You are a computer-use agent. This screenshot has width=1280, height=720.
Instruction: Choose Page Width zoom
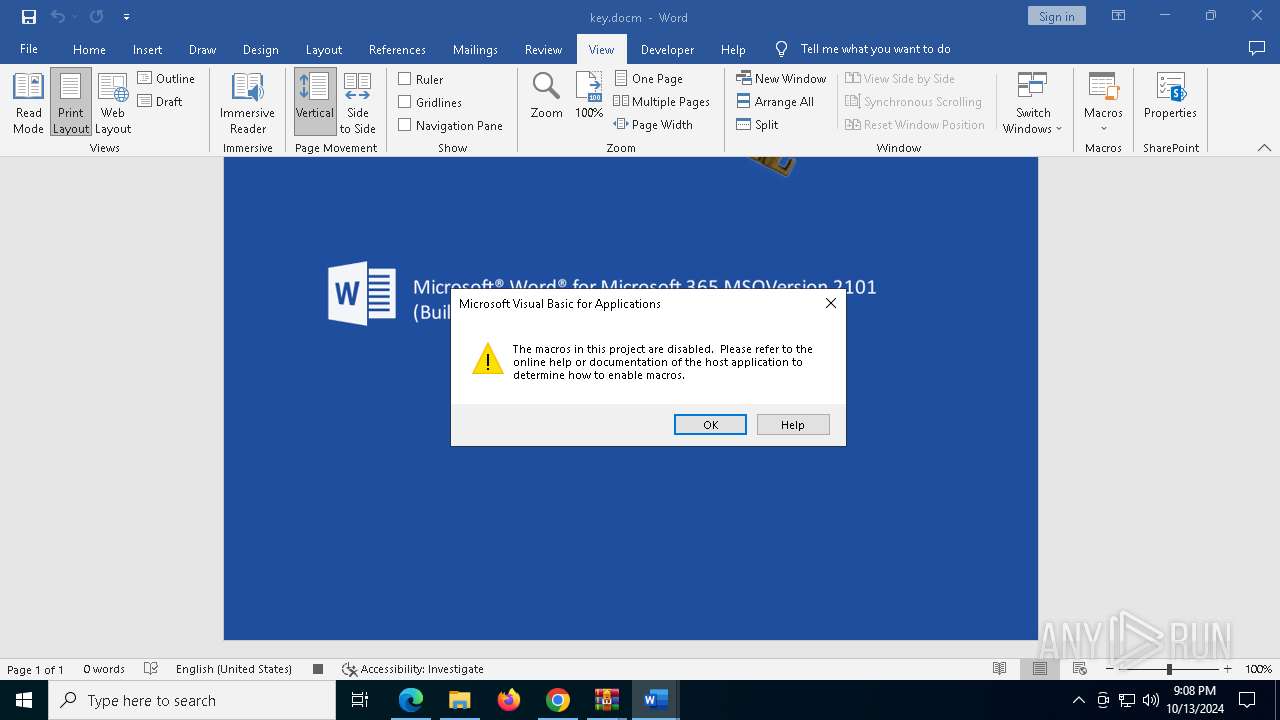tap(653, 124)
